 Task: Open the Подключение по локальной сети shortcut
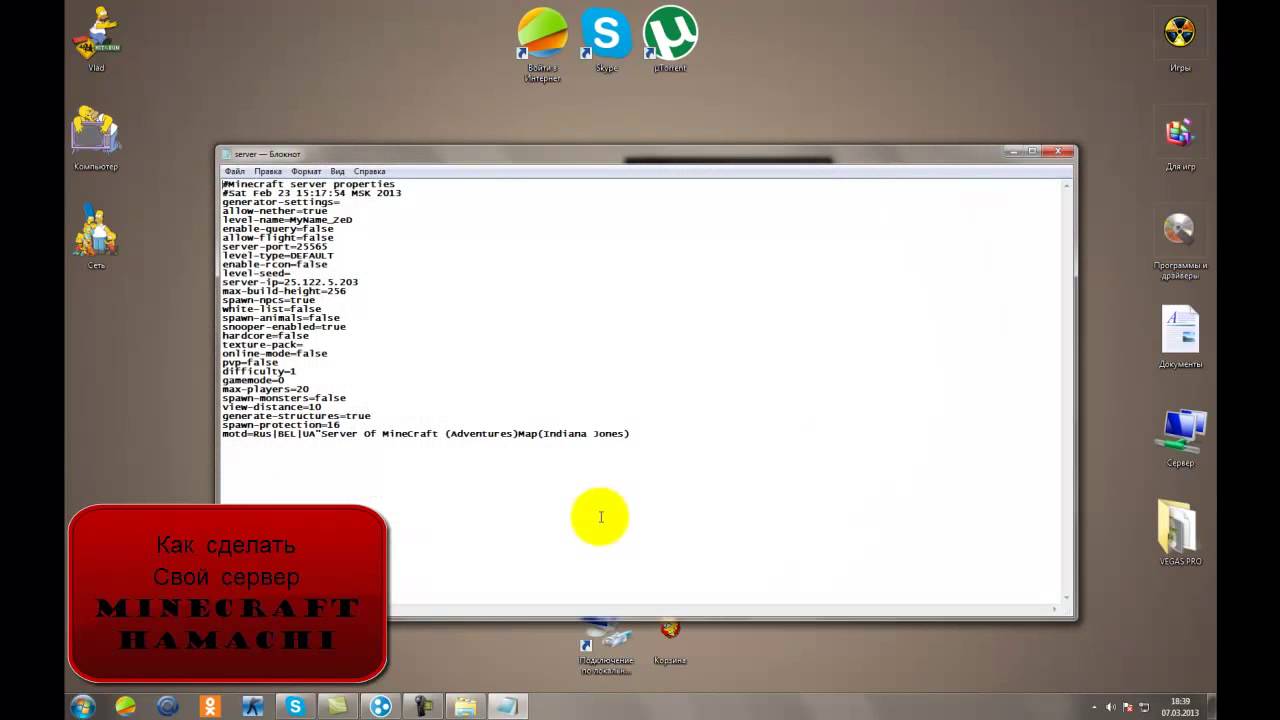click(606, 645)
